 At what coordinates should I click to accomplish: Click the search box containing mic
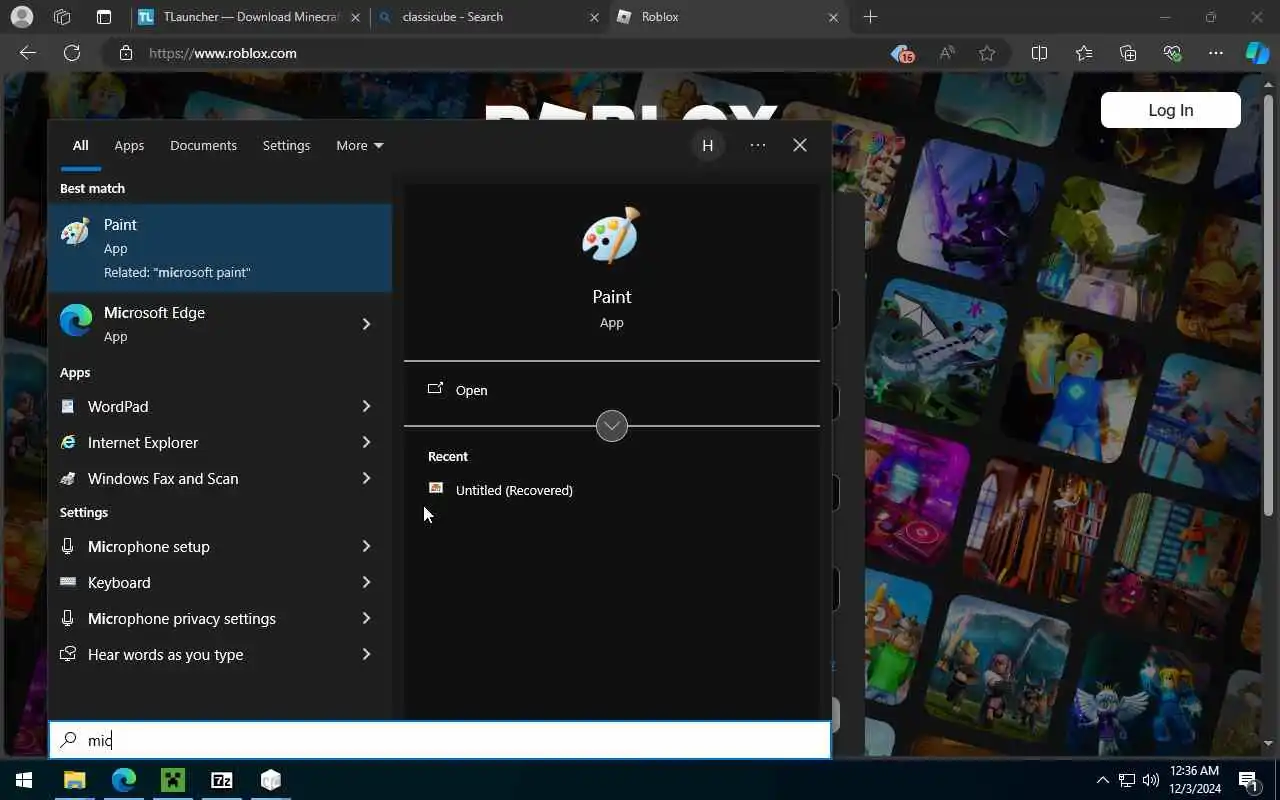pyautogui.click(x=440, y=740)
